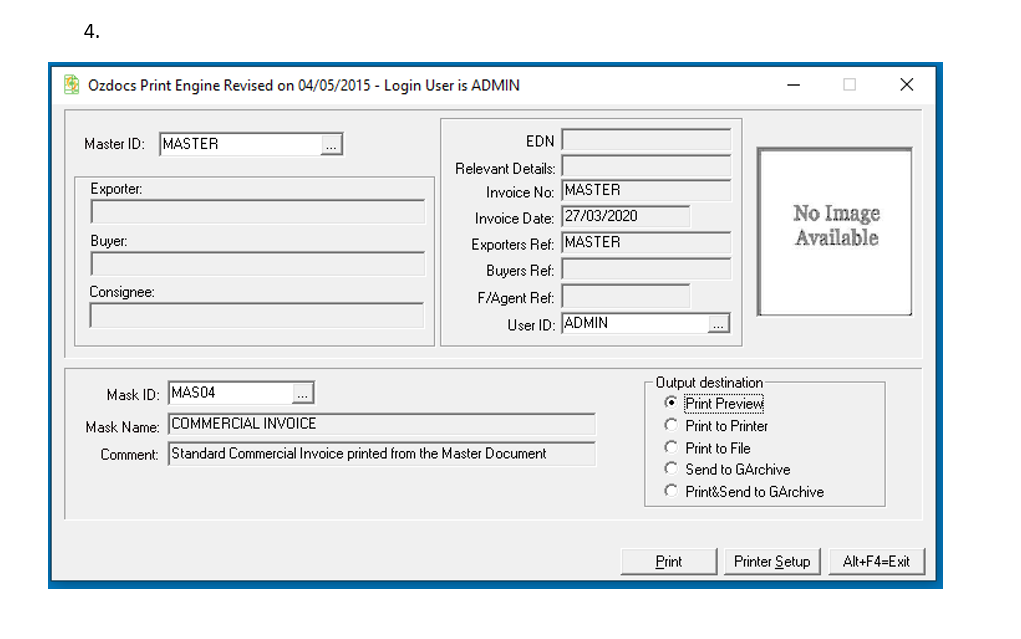1021x639 pixels.
Task: Minimize the Ozdocs Print Engine window
Action: coord(793,85)
